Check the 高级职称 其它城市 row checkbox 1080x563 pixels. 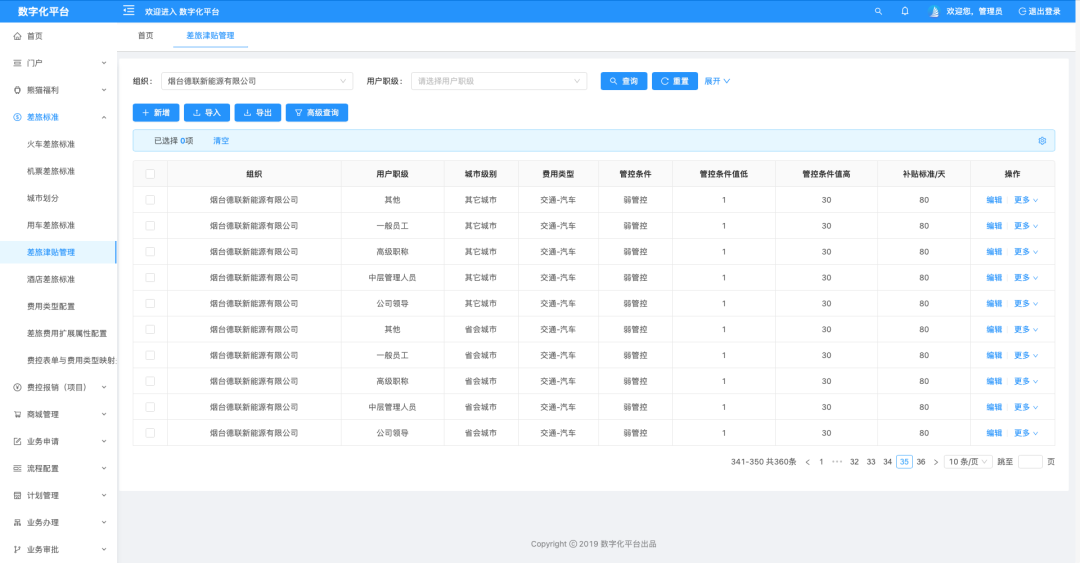pos(150,252)
